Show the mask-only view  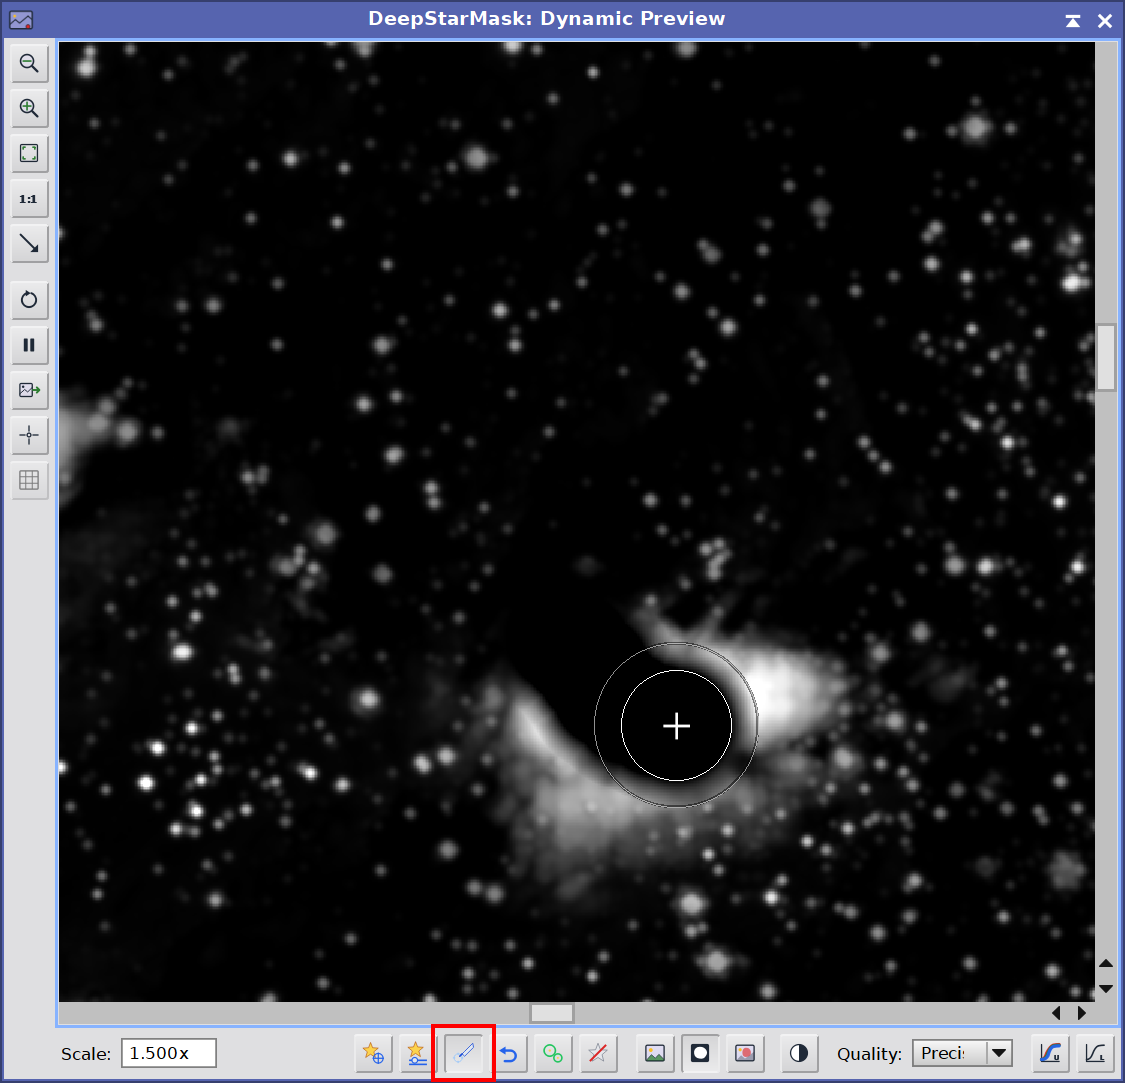pos(700,1053)
